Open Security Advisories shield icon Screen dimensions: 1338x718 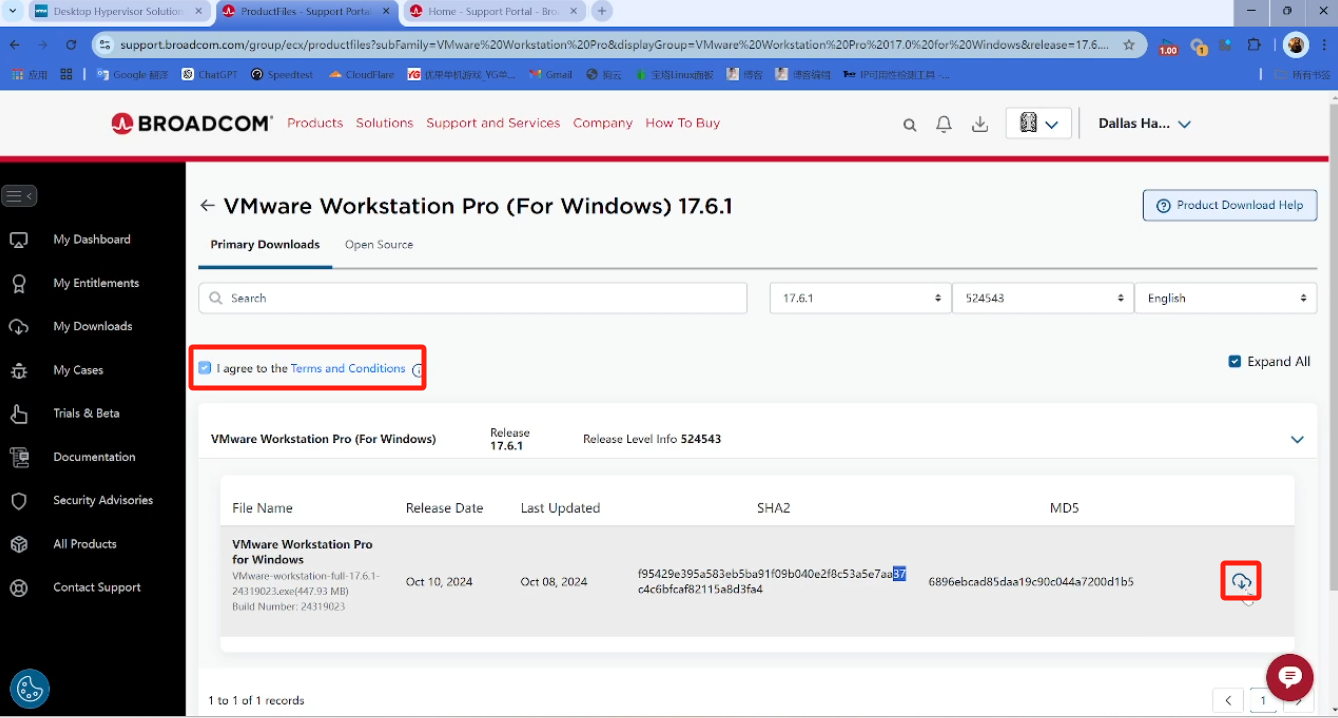point(19,501)
